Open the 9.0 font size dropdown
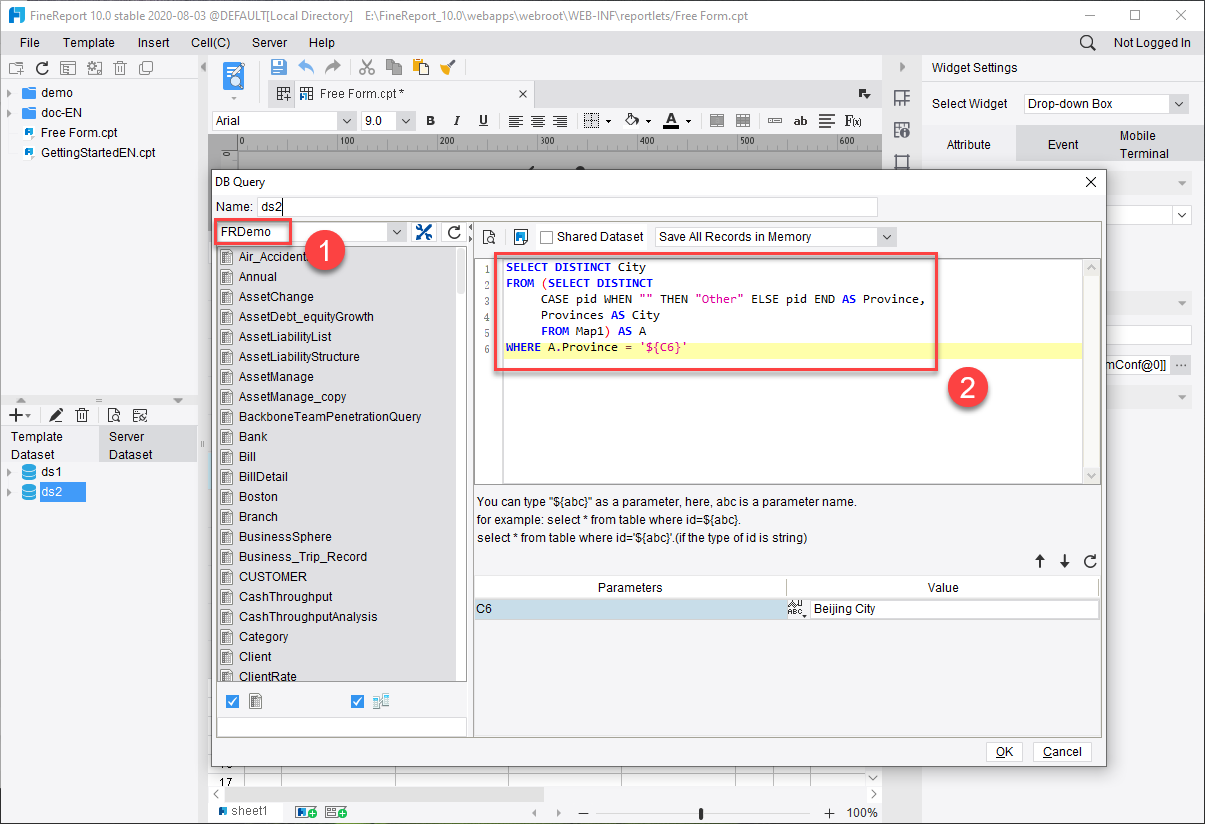 tap(405, 121)
